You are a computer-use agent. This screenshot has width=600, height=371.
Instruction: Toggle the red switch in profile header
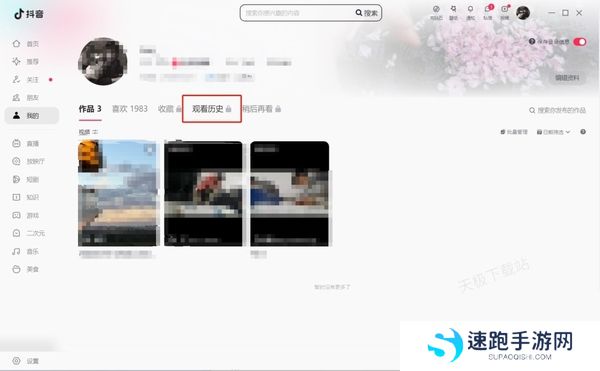(580, 42)
